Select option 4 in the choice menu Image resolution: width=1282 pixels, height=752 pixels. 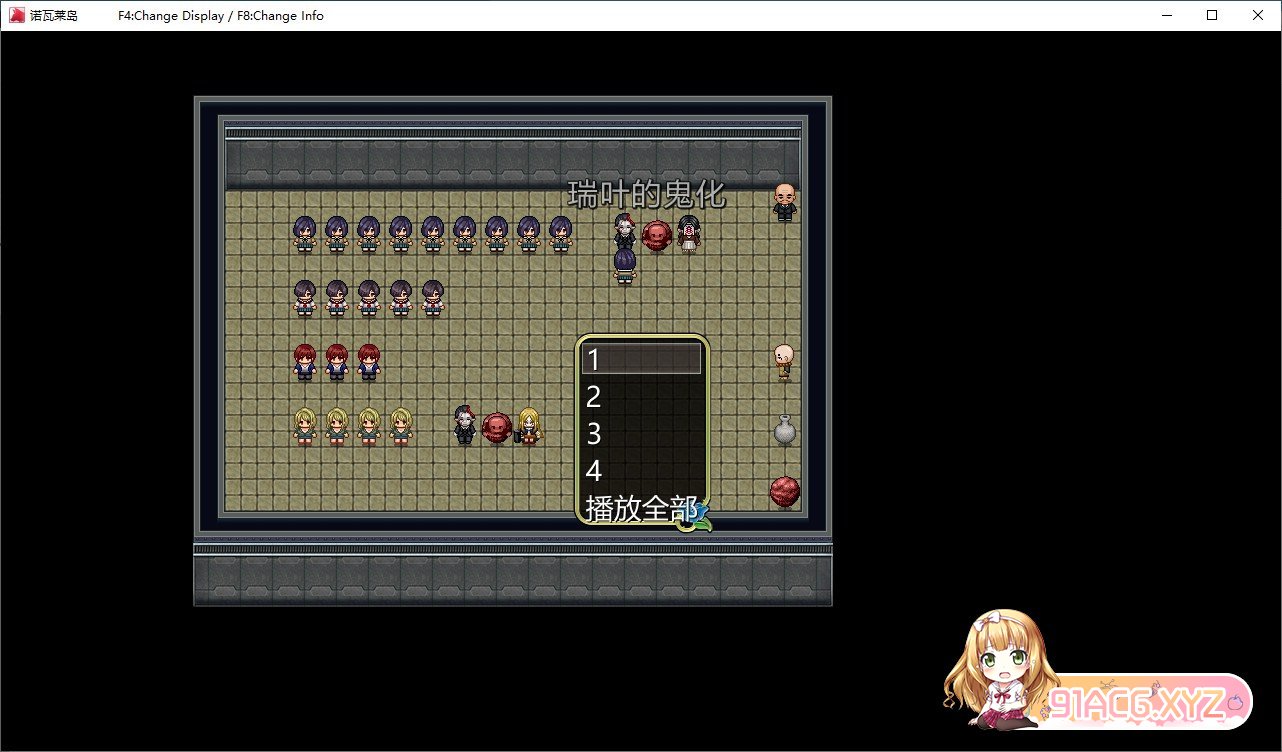coord(641,471)
